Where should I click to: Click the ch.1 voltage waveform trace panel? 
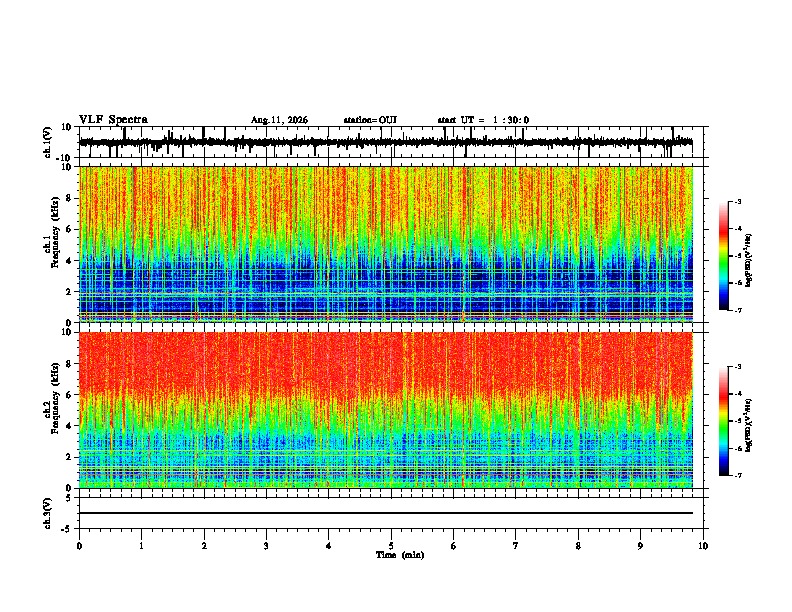tap(391, 142)
